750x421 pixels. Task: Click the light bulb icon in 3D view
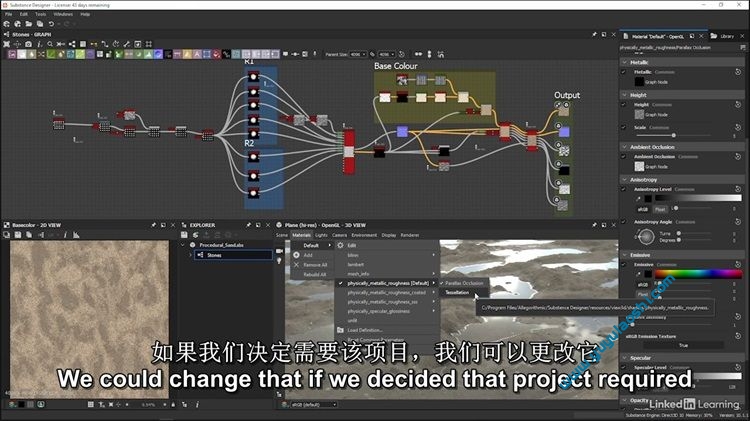(x=279, y=261)
